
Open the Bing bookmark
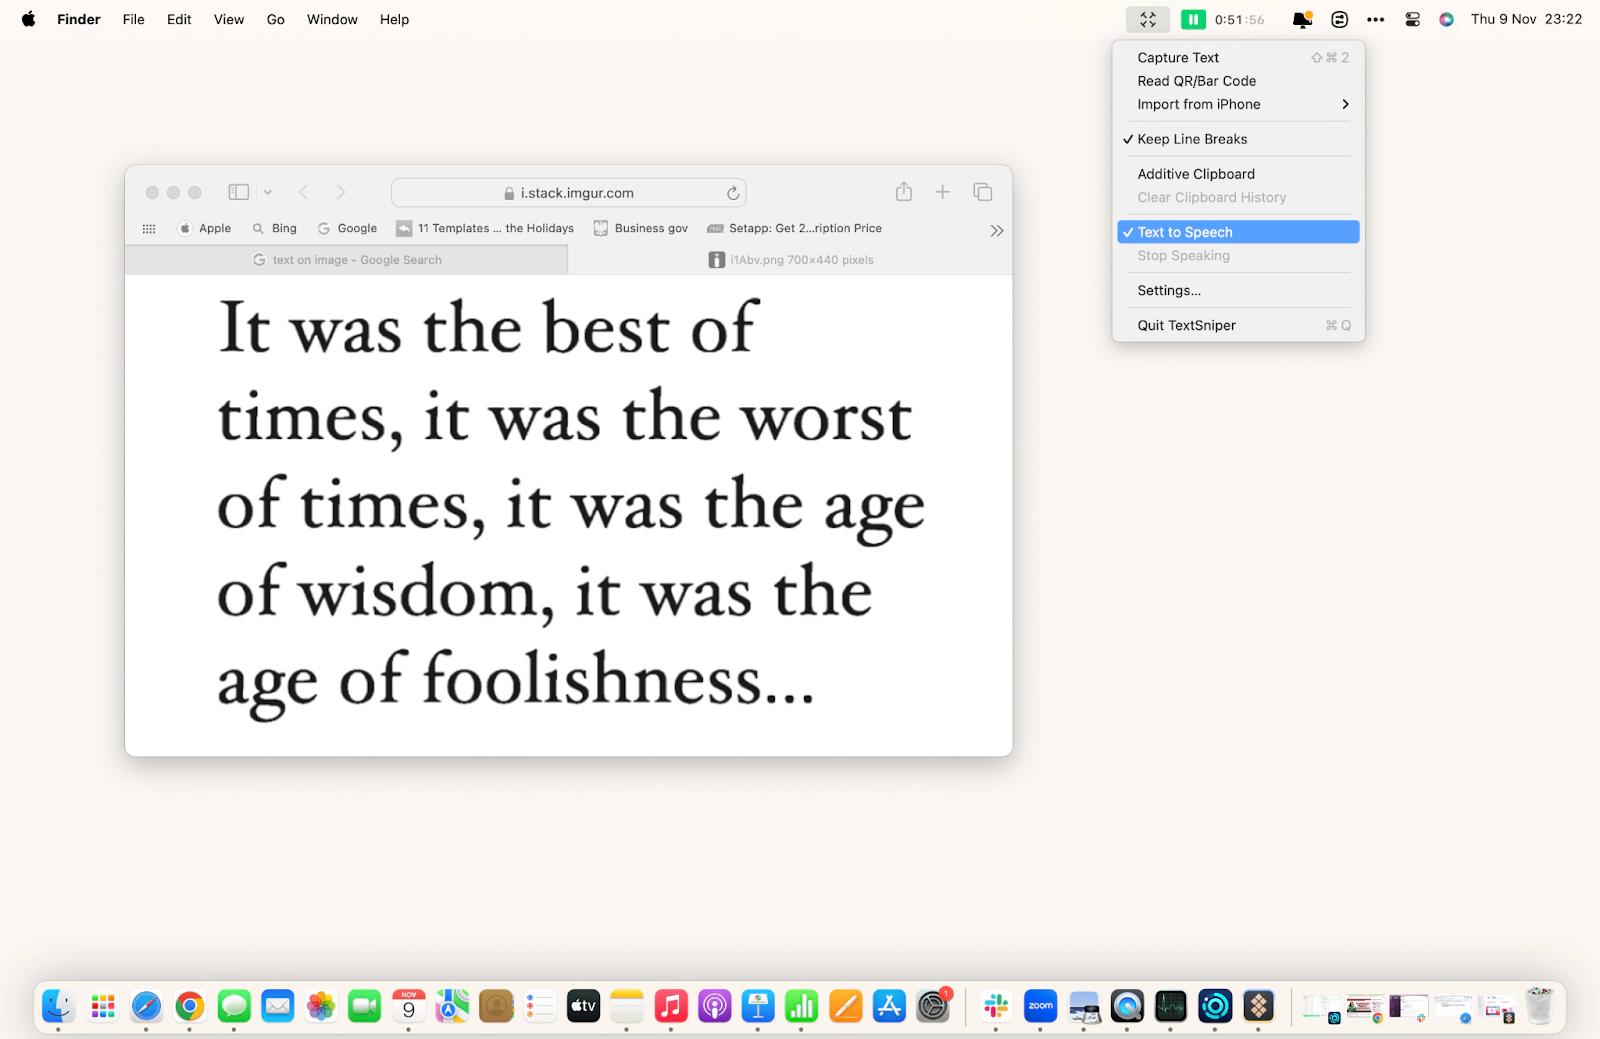[275, 229]
